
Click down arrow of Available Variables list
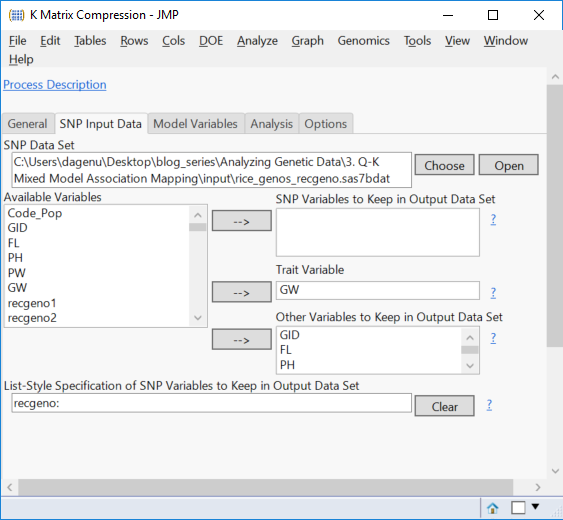197,318
